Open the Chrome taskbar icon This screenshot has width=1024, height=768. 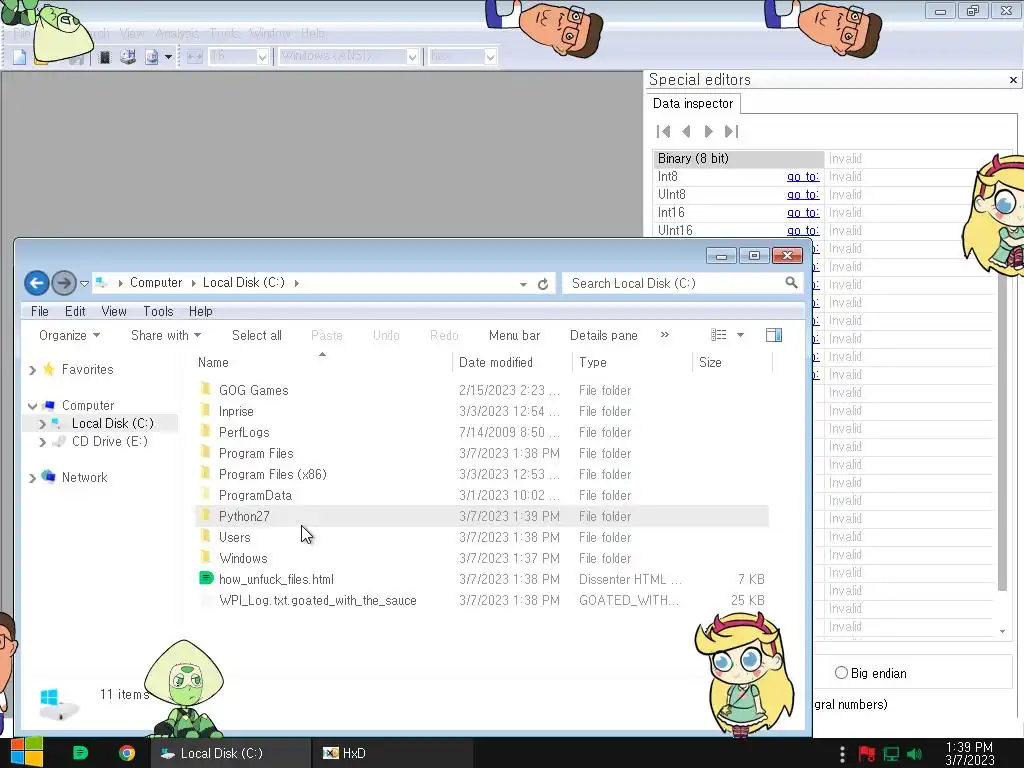(127, 753)
